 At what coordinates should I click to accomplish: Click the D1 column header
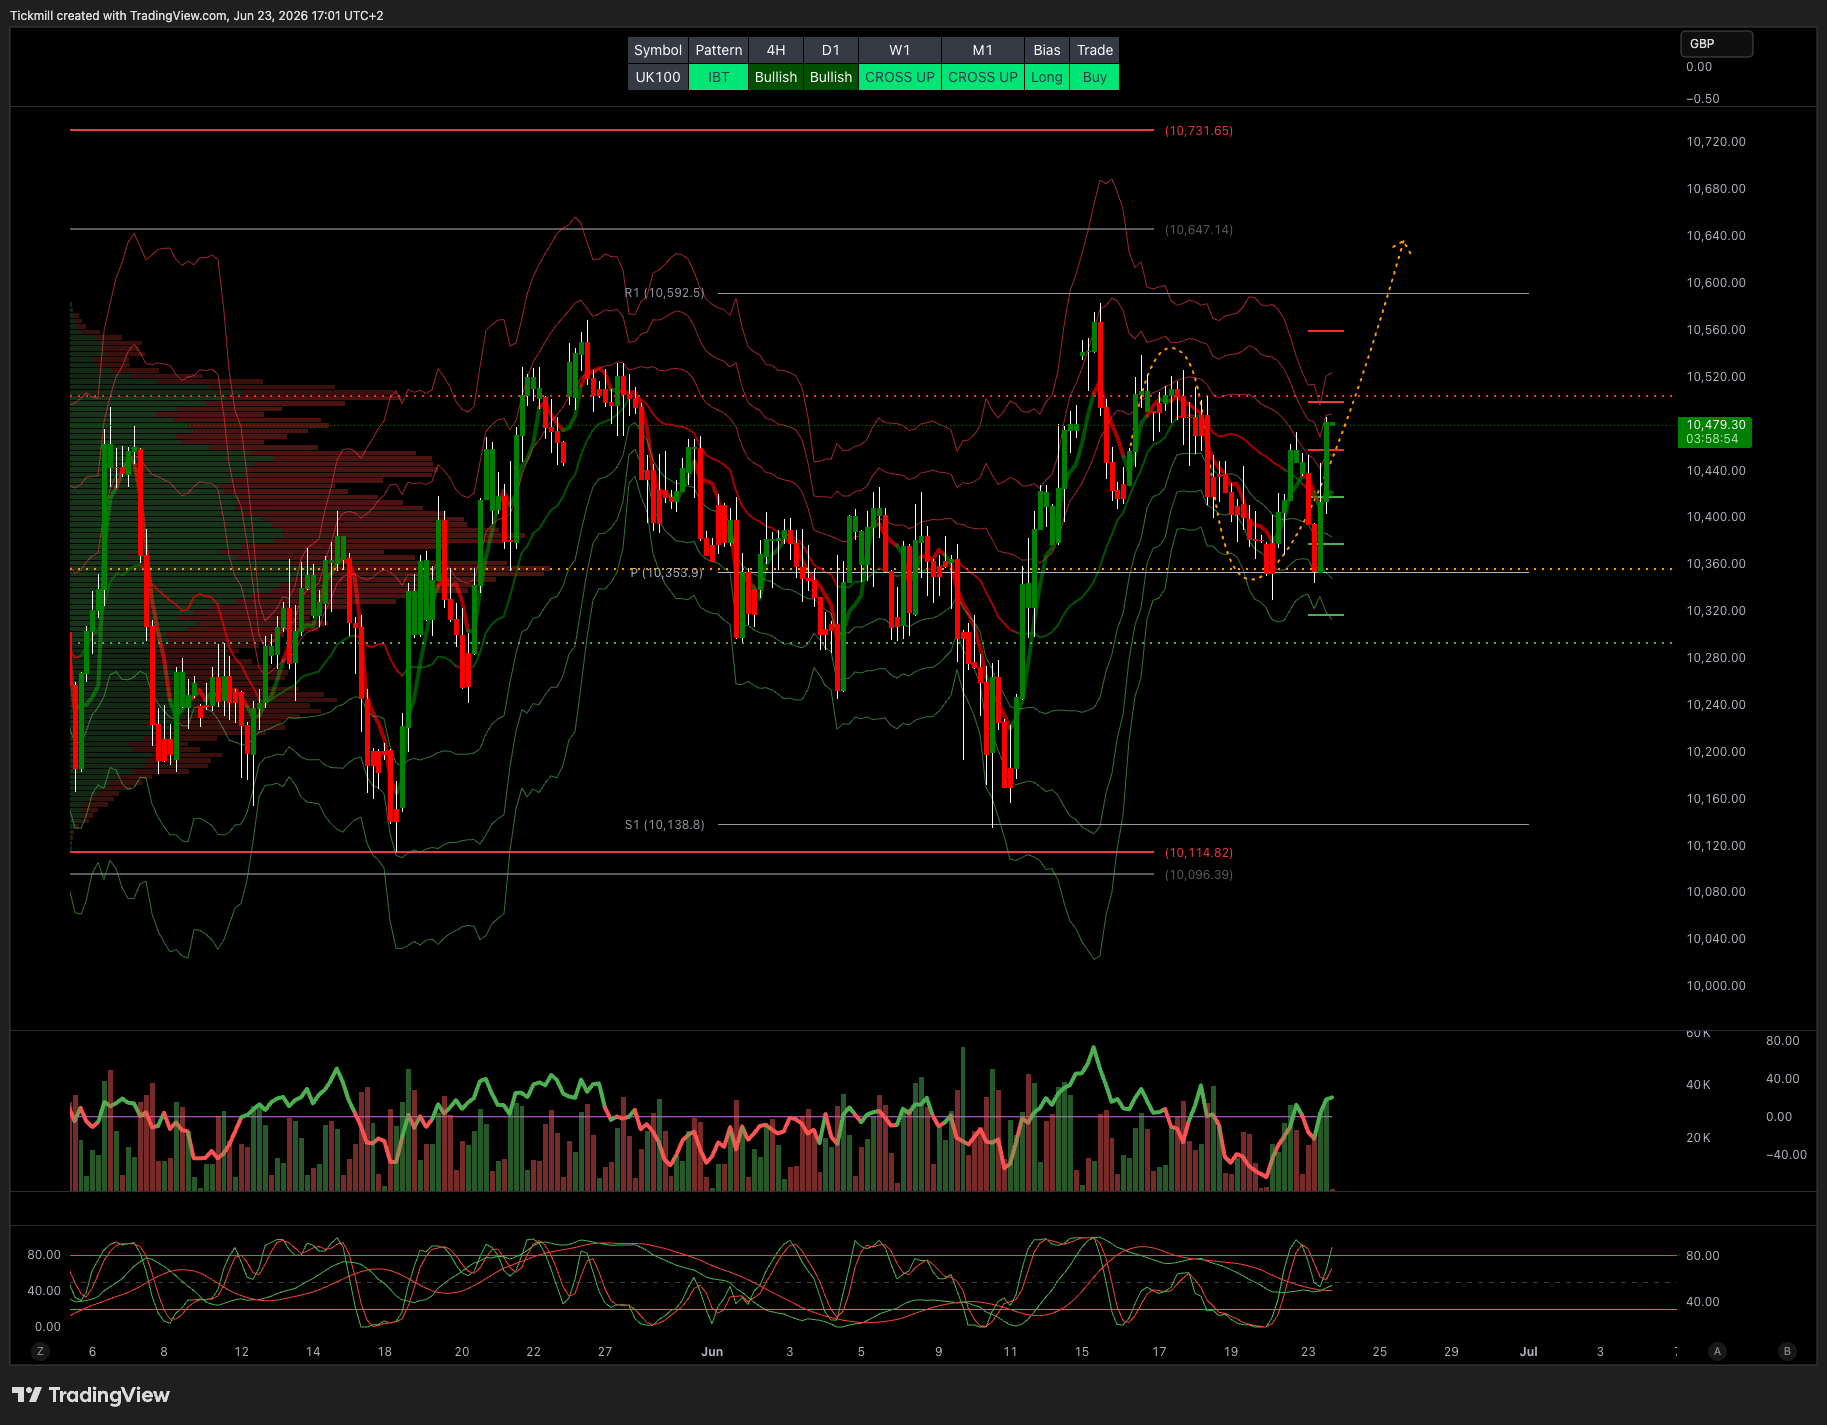click(x=831, y=50)
